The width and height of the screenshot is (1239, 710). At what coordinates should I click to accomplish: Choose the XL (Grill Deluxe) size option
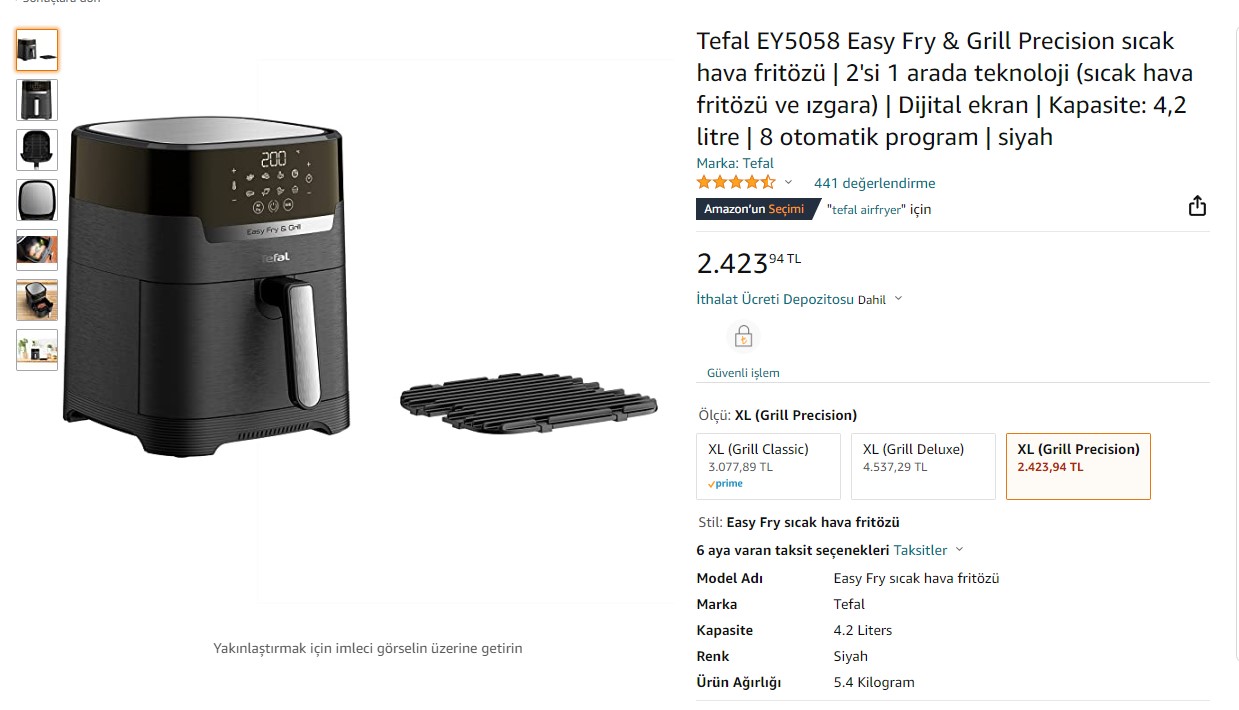(923, 466)
